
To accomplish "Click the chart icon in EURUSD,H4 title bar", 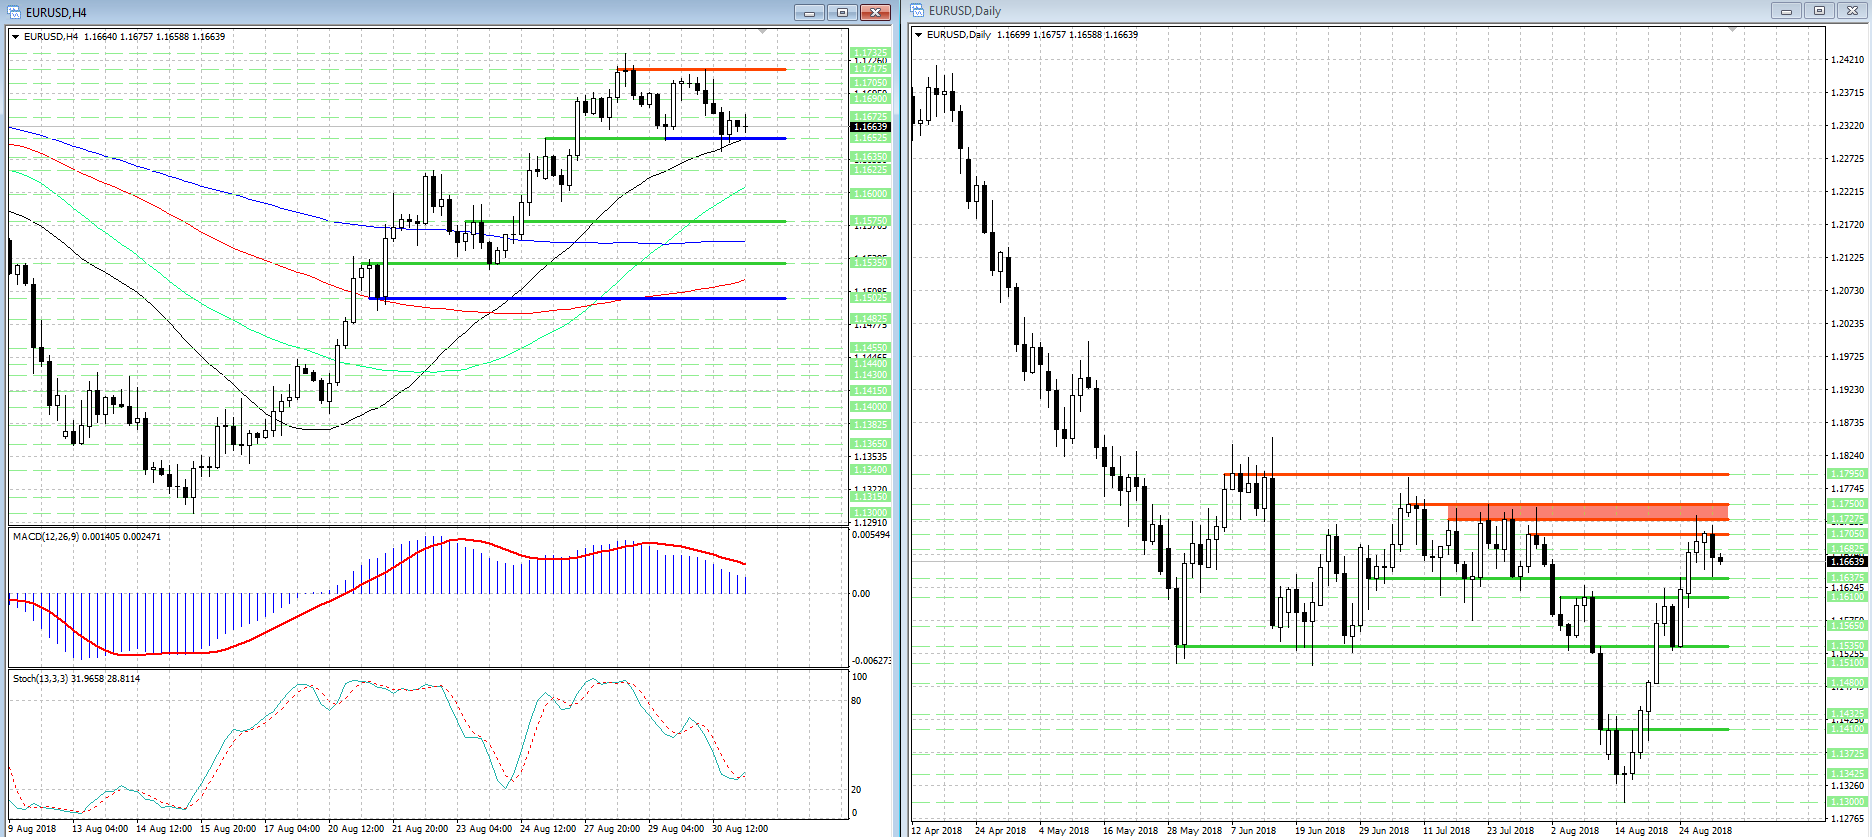I will click(15, 12).
